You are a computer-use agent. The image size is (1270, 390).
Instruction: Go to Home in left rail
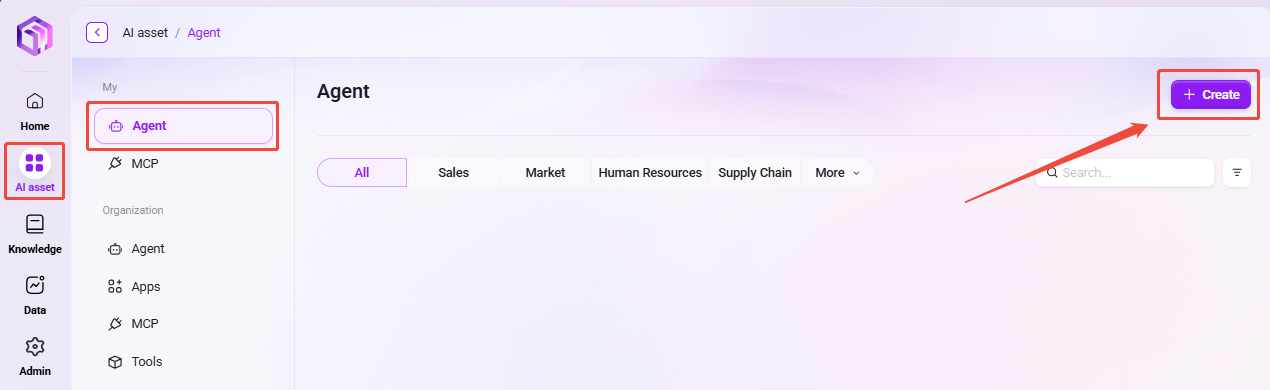(x=35, y=111)
